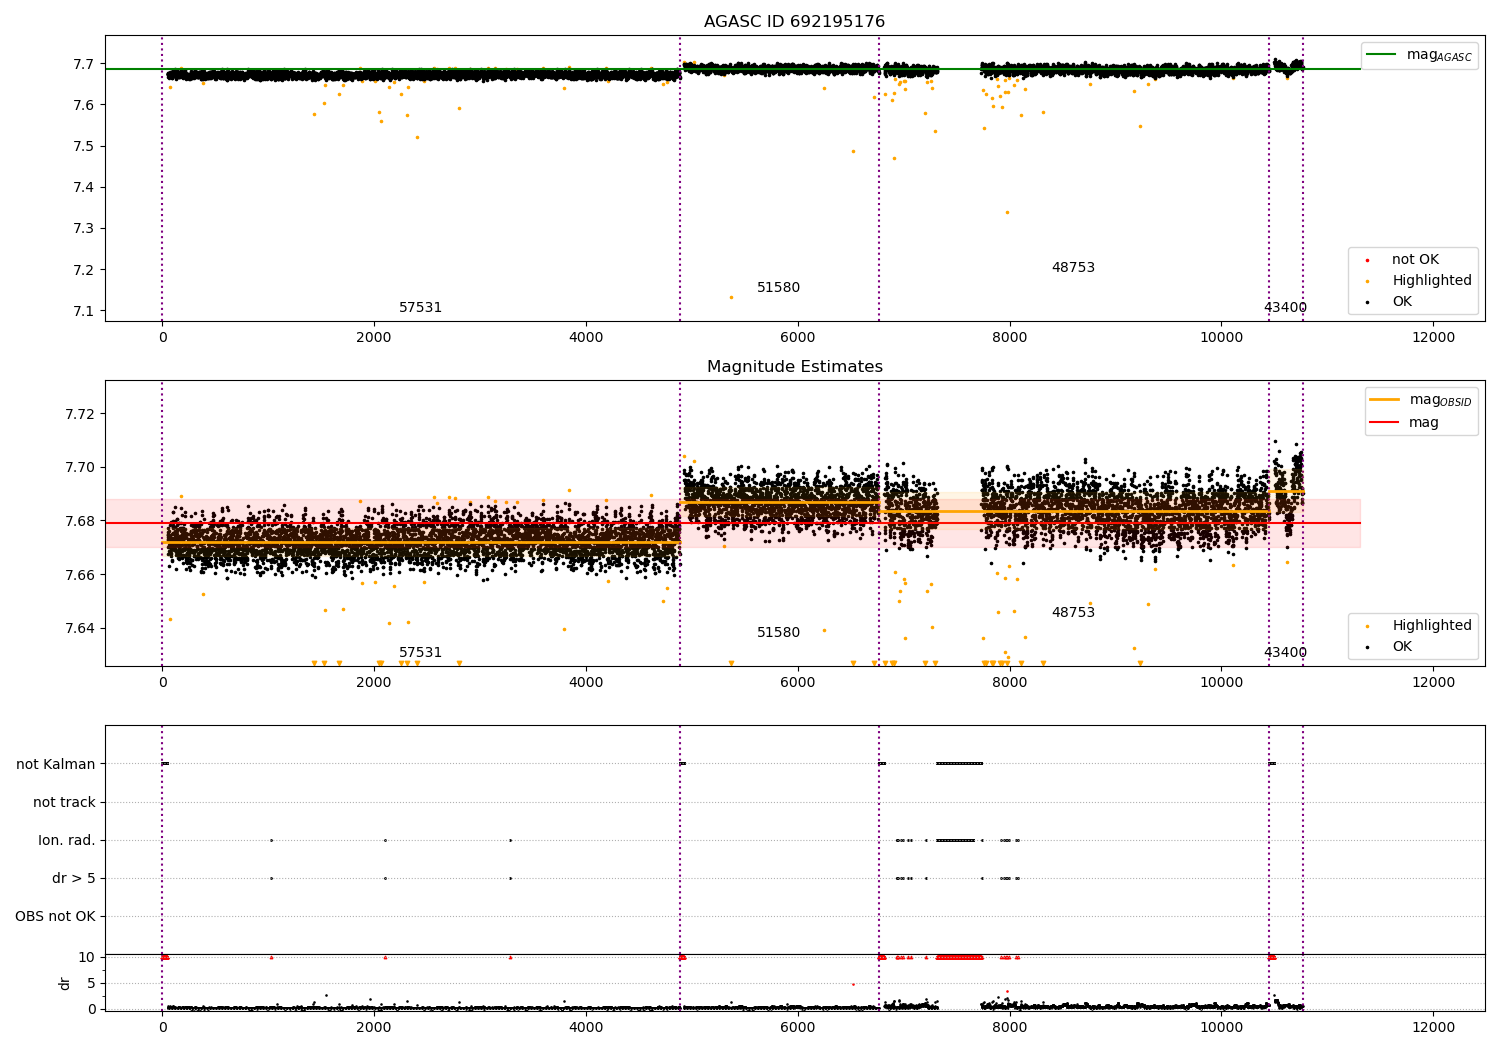Click the 7.68 y-axis tick label

point(80,521)
